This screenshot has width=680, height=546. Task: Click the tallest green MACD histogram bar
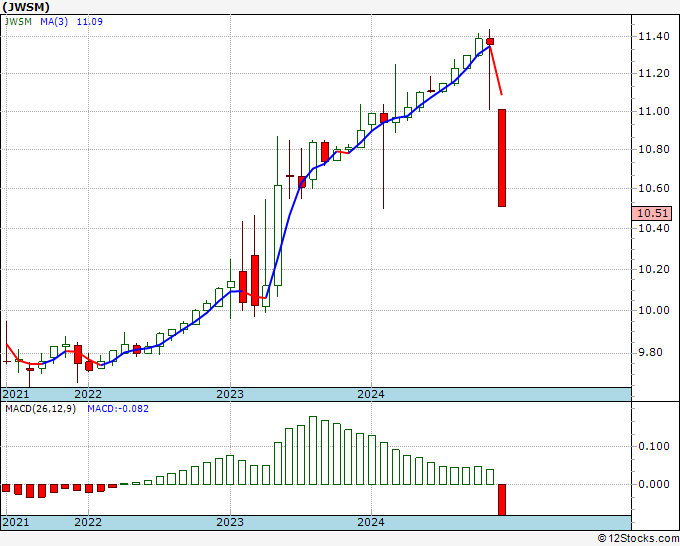313,450
